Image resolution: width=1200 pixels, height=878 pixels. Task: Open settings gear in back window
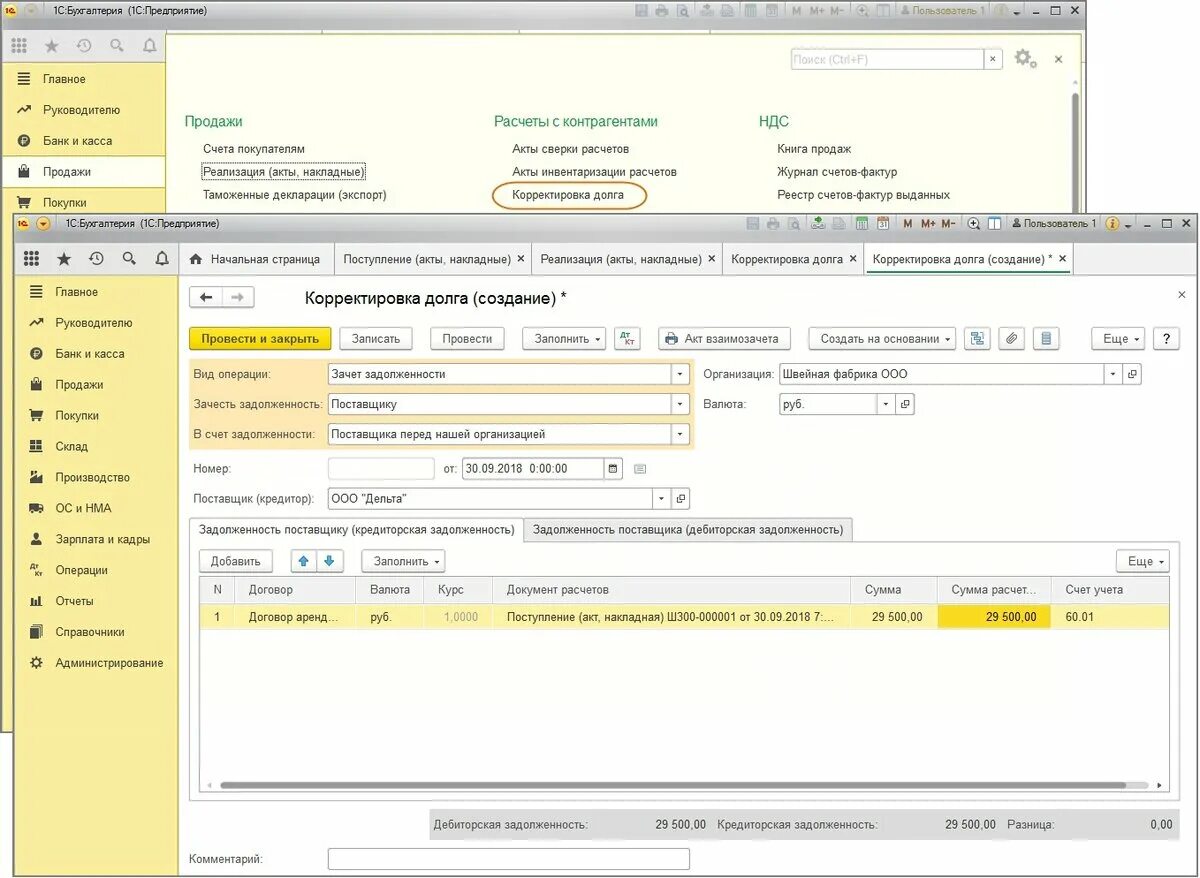[1025, 59]
